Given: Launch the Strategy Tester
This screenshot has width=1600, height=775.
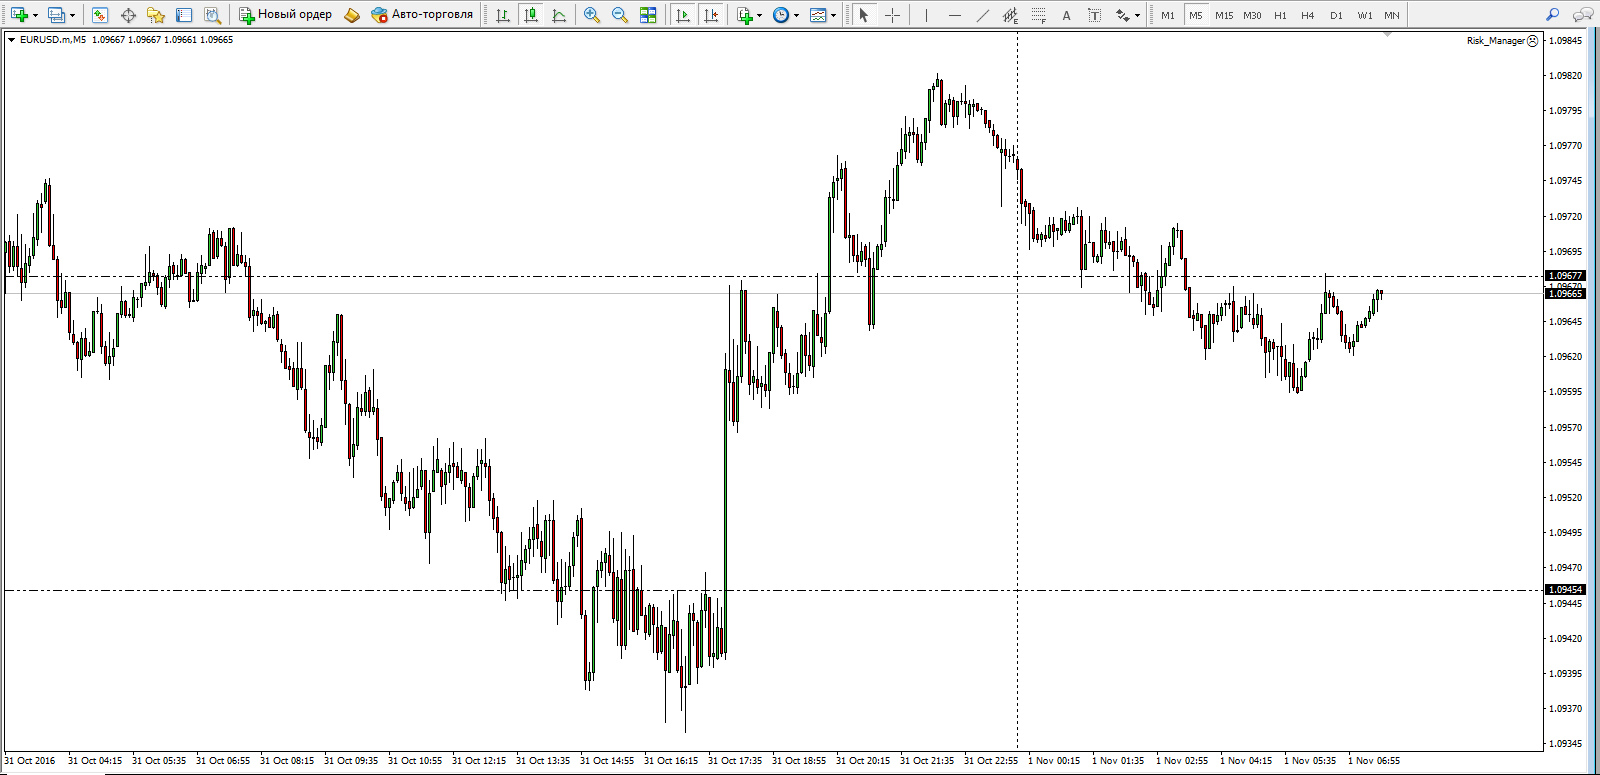Looking at the screenshot, I should (x=212, y=15).
